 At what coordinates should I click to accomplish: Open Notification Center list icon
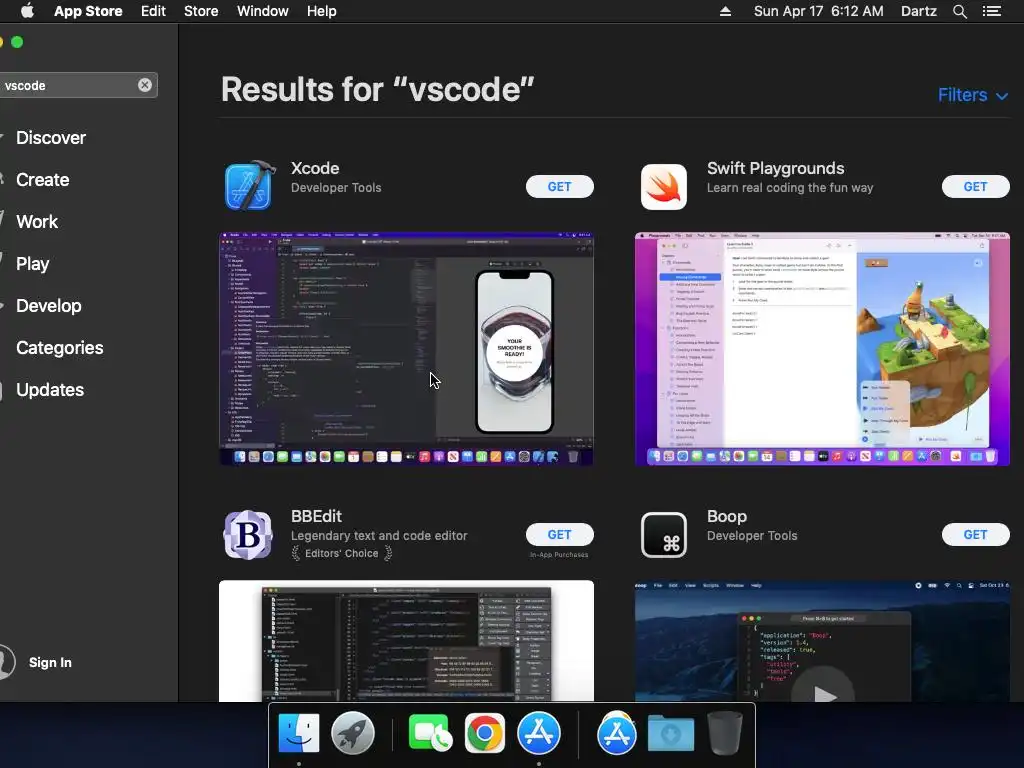[x=992, y=11]
